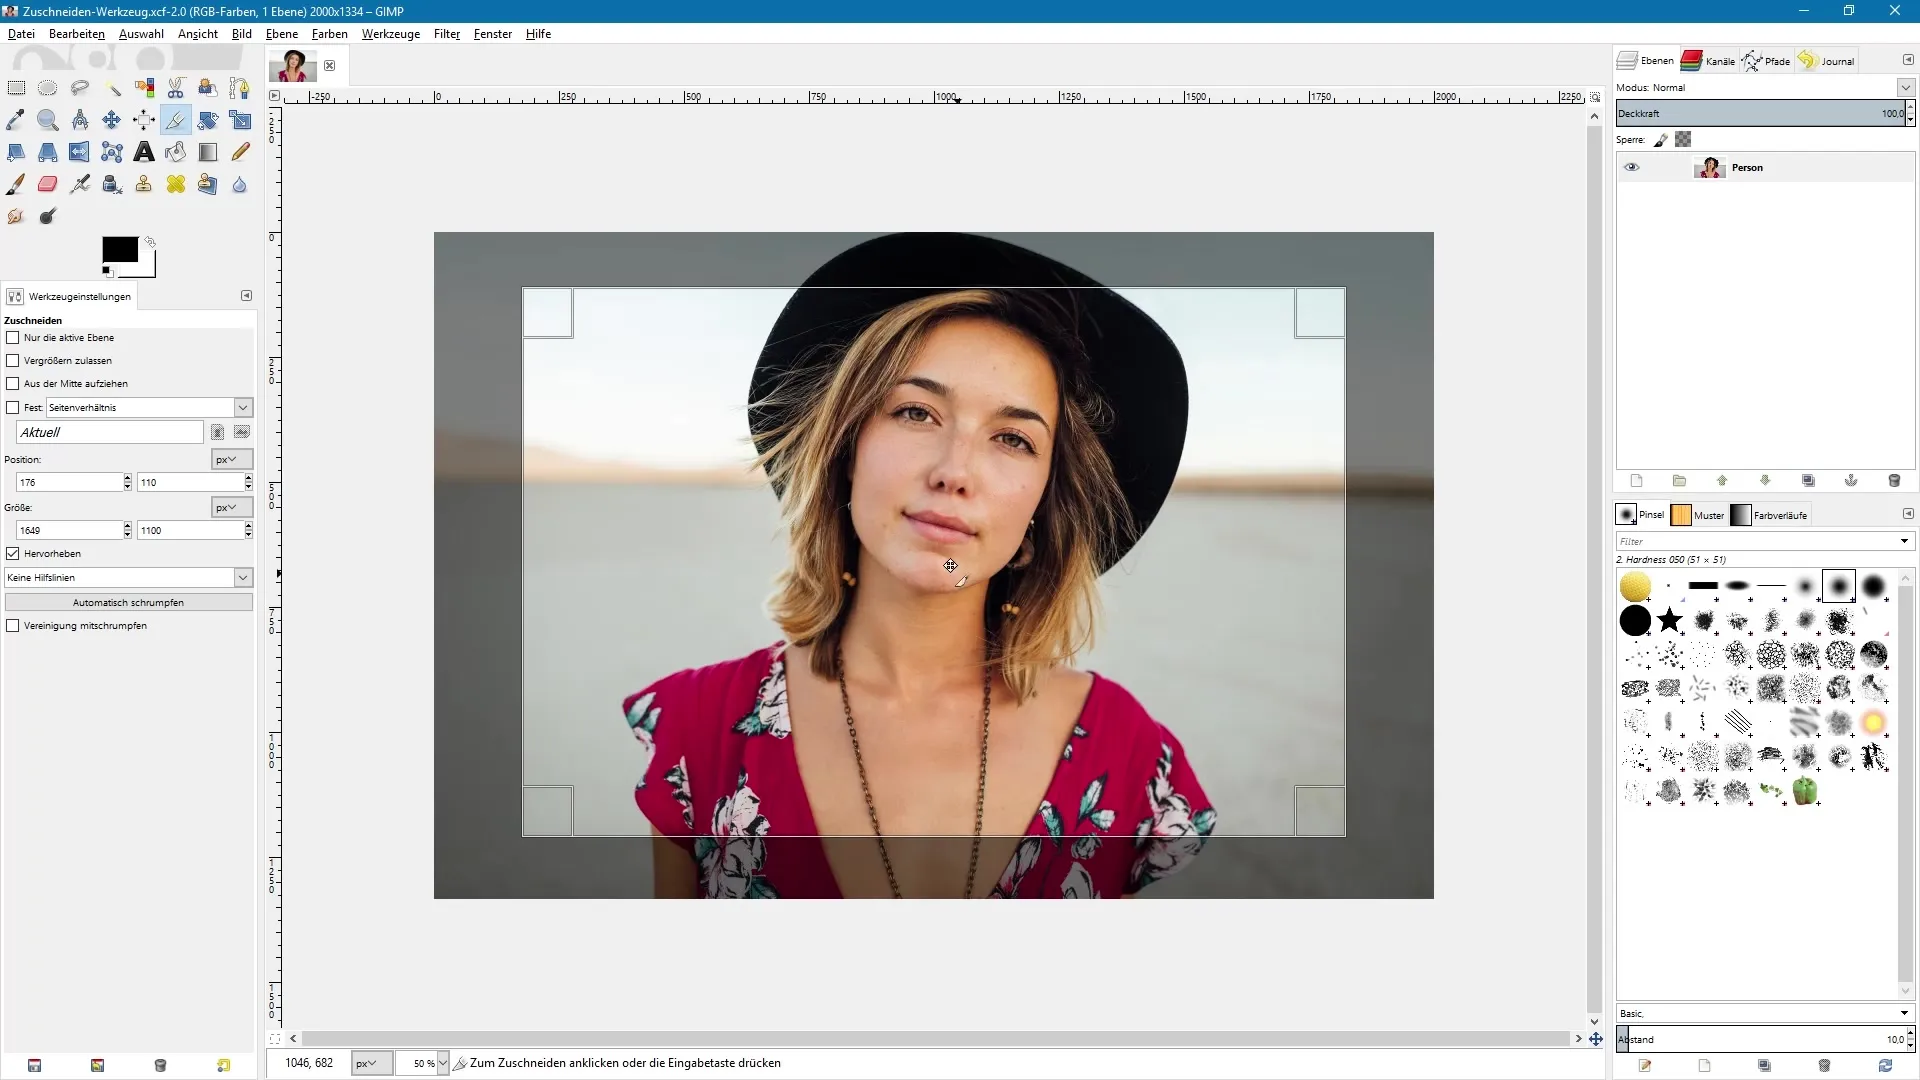1920x1080 pixels.
Task: Select the Scissors Select tool
Action: pos(176,88)
